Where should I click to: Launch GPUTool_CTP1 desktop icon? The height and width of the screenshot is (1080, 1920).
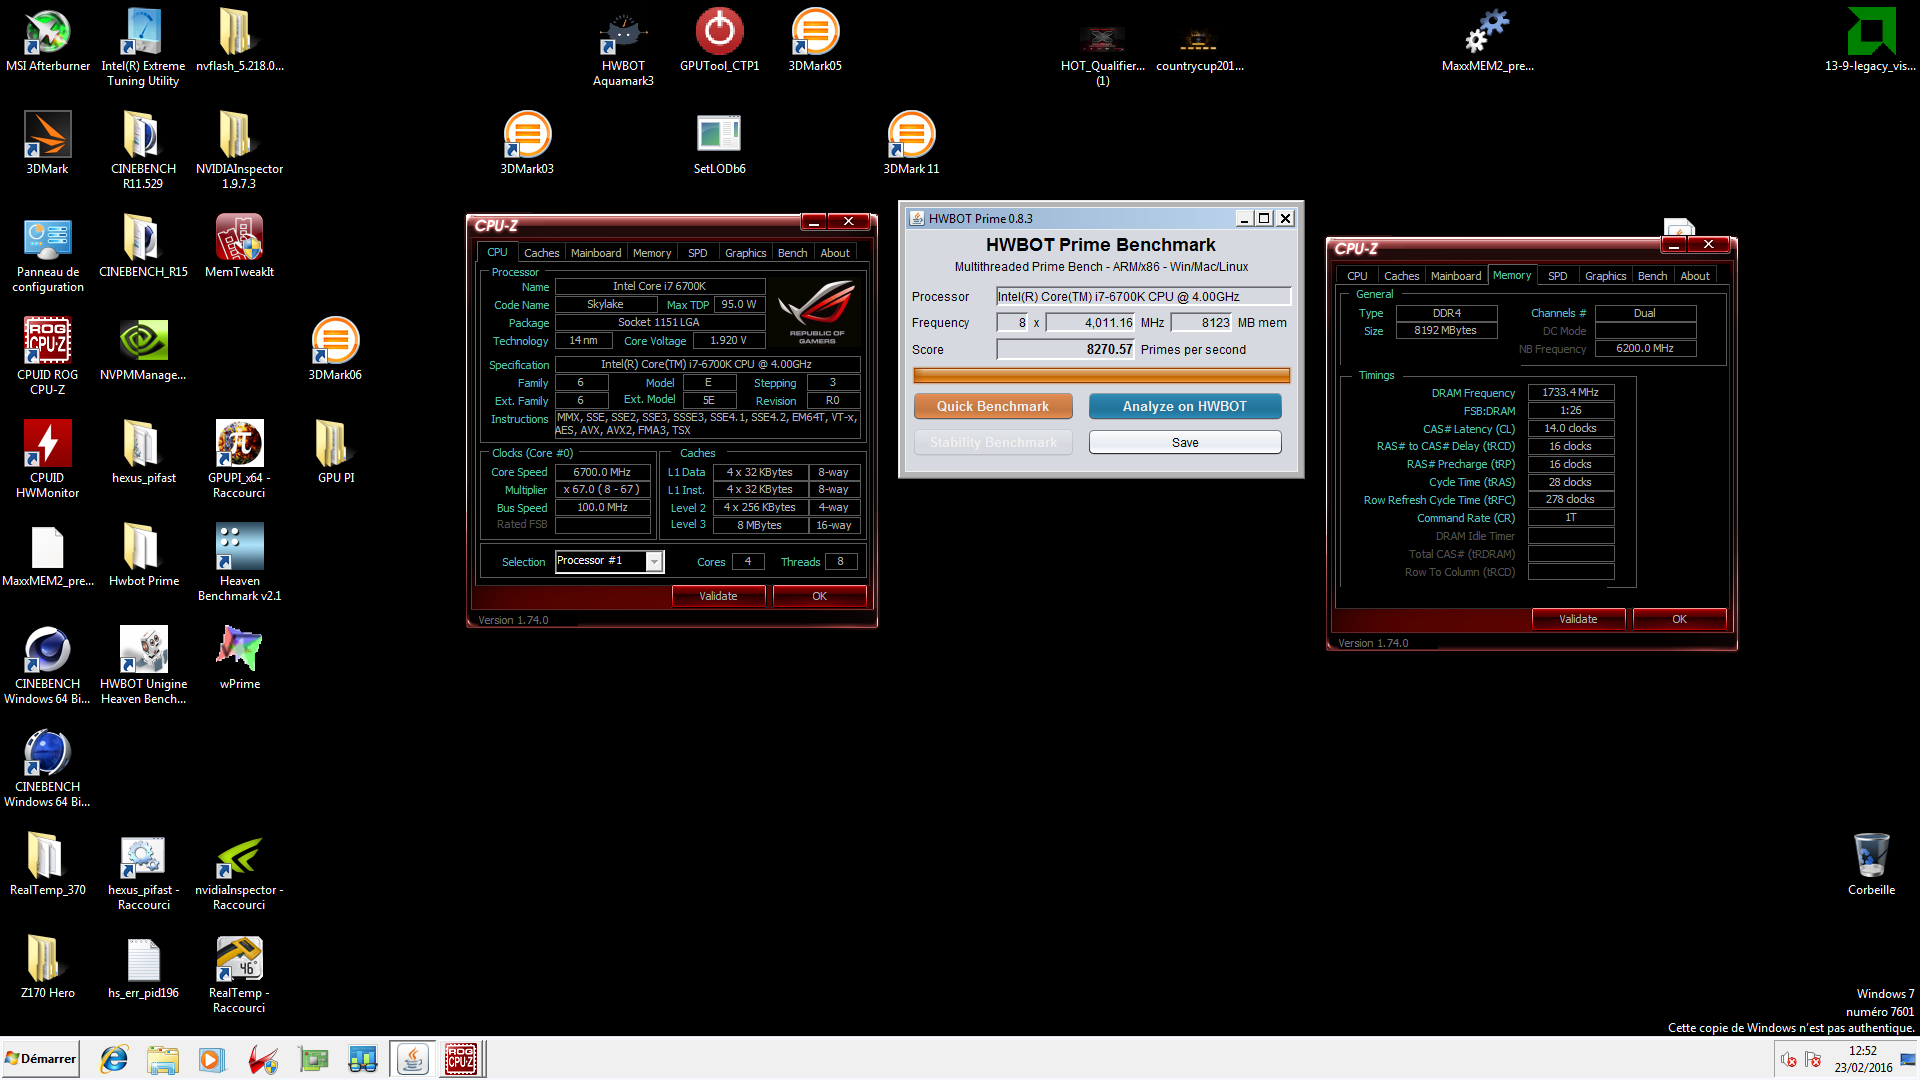click(719, 40)
